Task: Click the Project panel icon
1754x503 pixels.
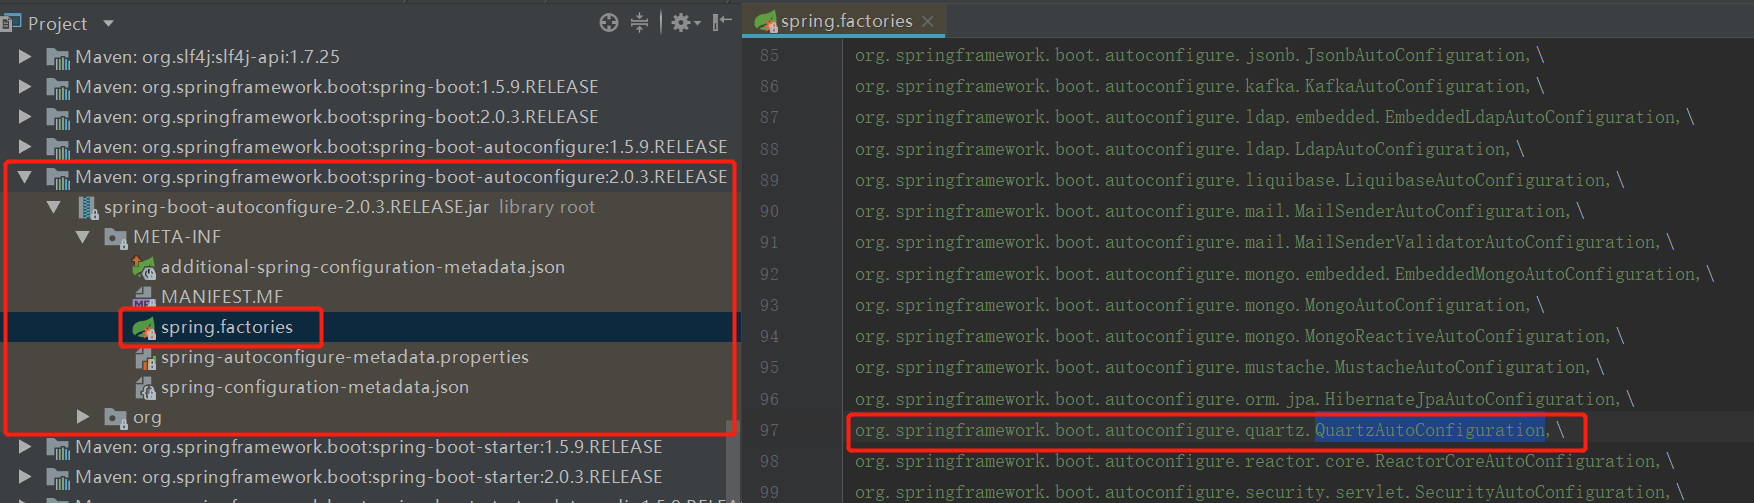Action: tap(11, 22)
